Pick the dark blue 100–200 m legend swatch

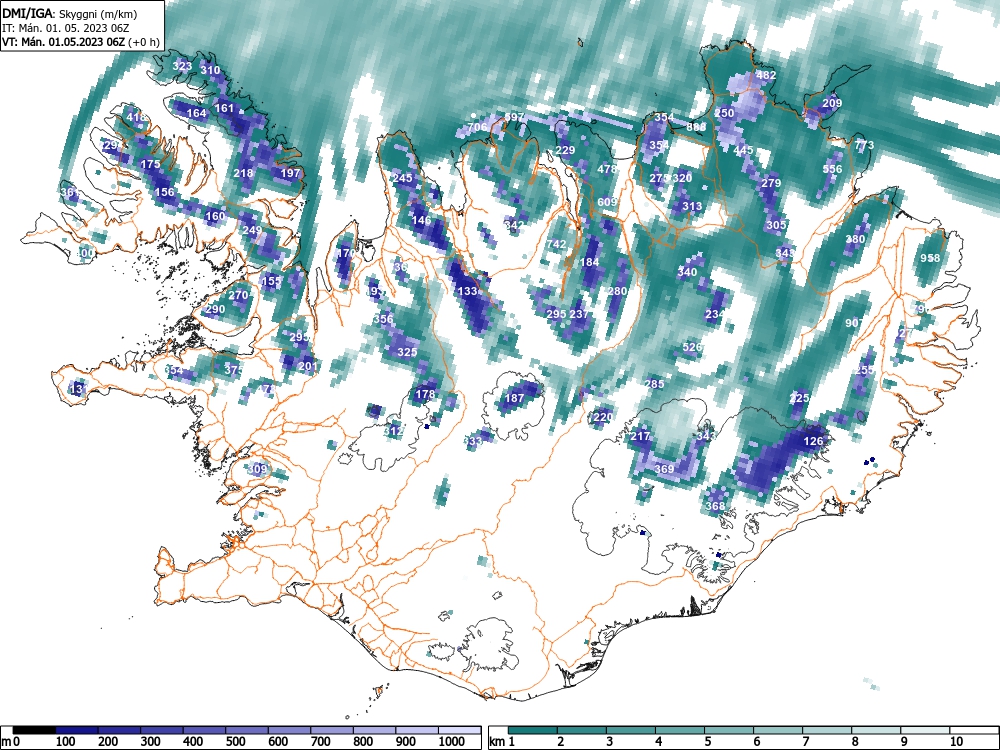tap(77, 730)
